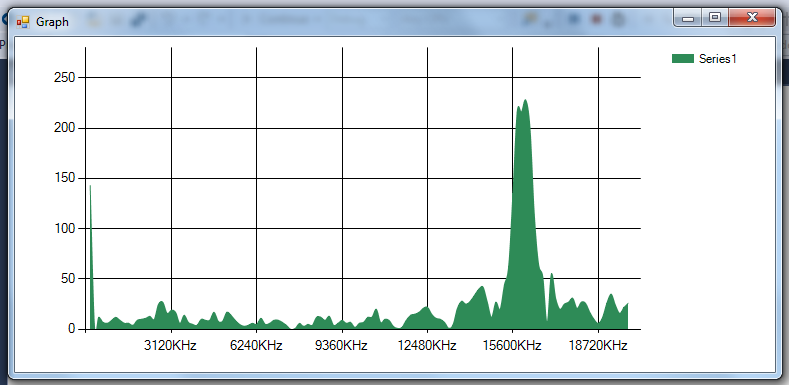This screenshot has height=385, width=789.
Task: Click the 150 y-axis label
Action: [x=64, y=178]
